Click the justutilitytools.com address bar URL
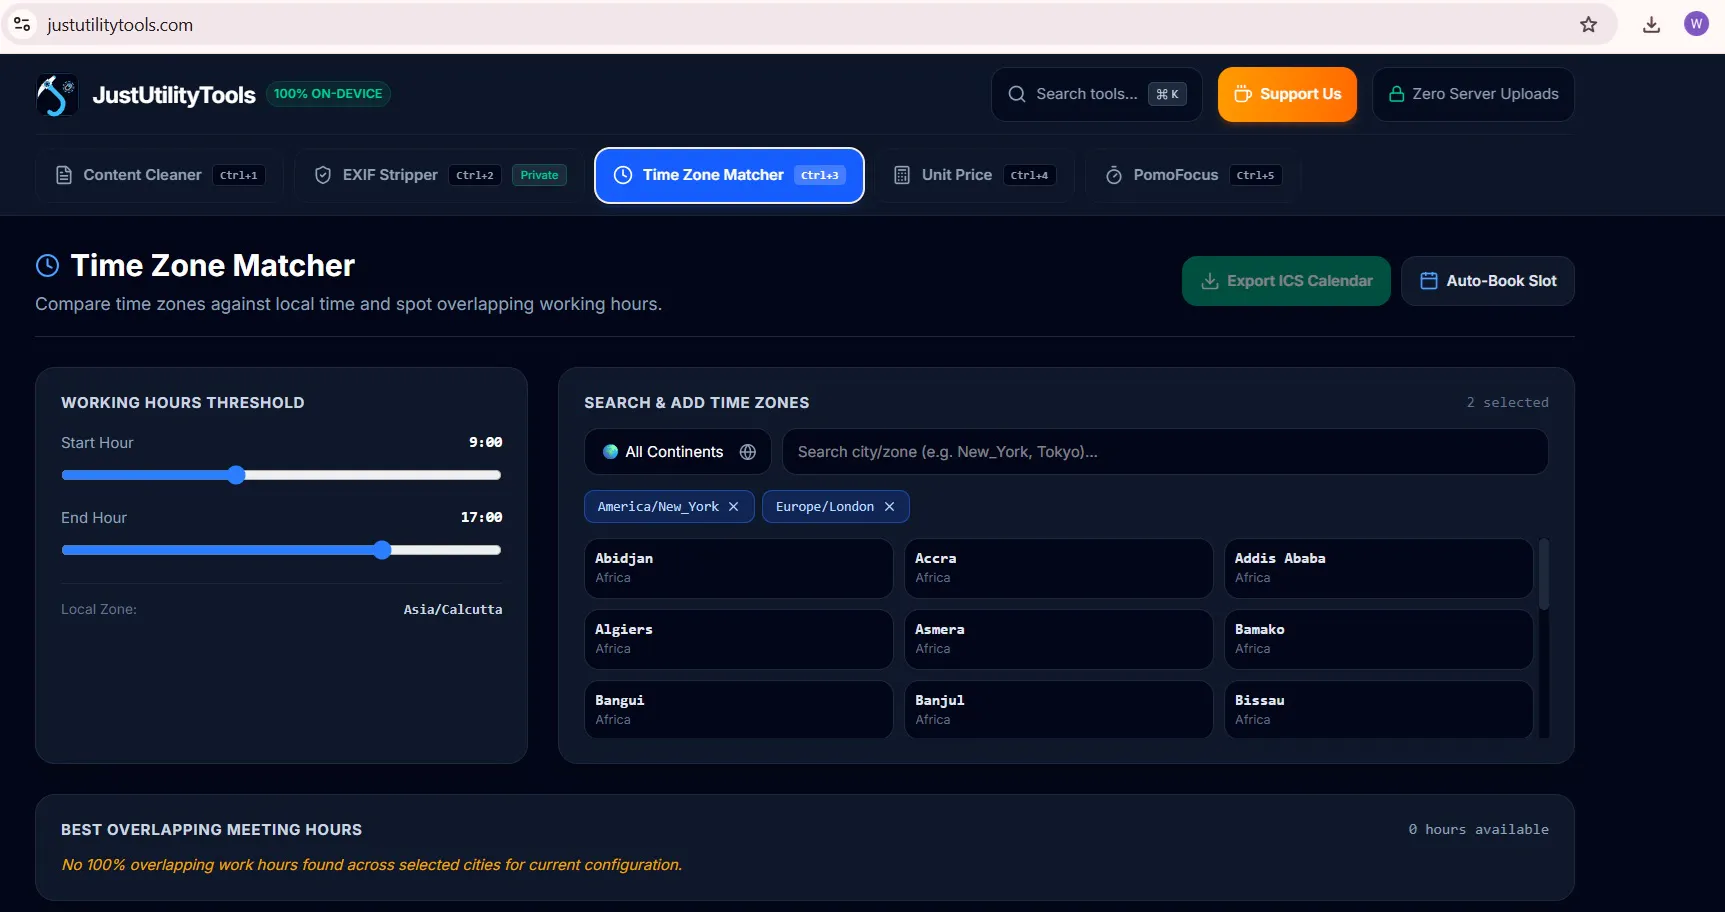The image size is (1725, 912). (x=120, y=25)
